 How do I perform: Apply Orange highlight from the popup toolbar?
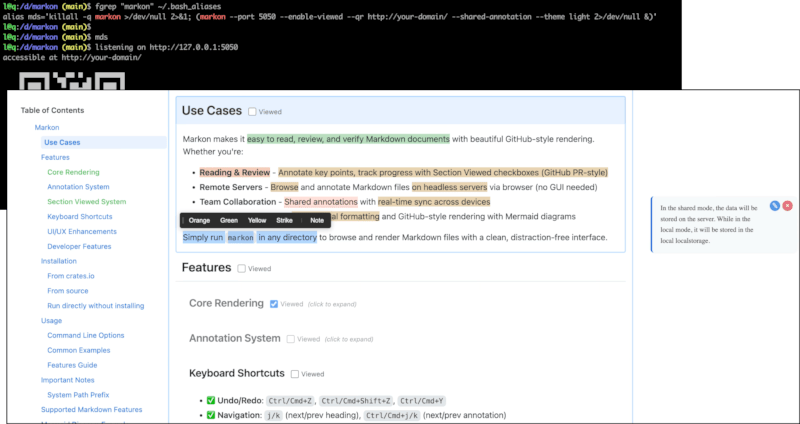click(x=199, y=220)
